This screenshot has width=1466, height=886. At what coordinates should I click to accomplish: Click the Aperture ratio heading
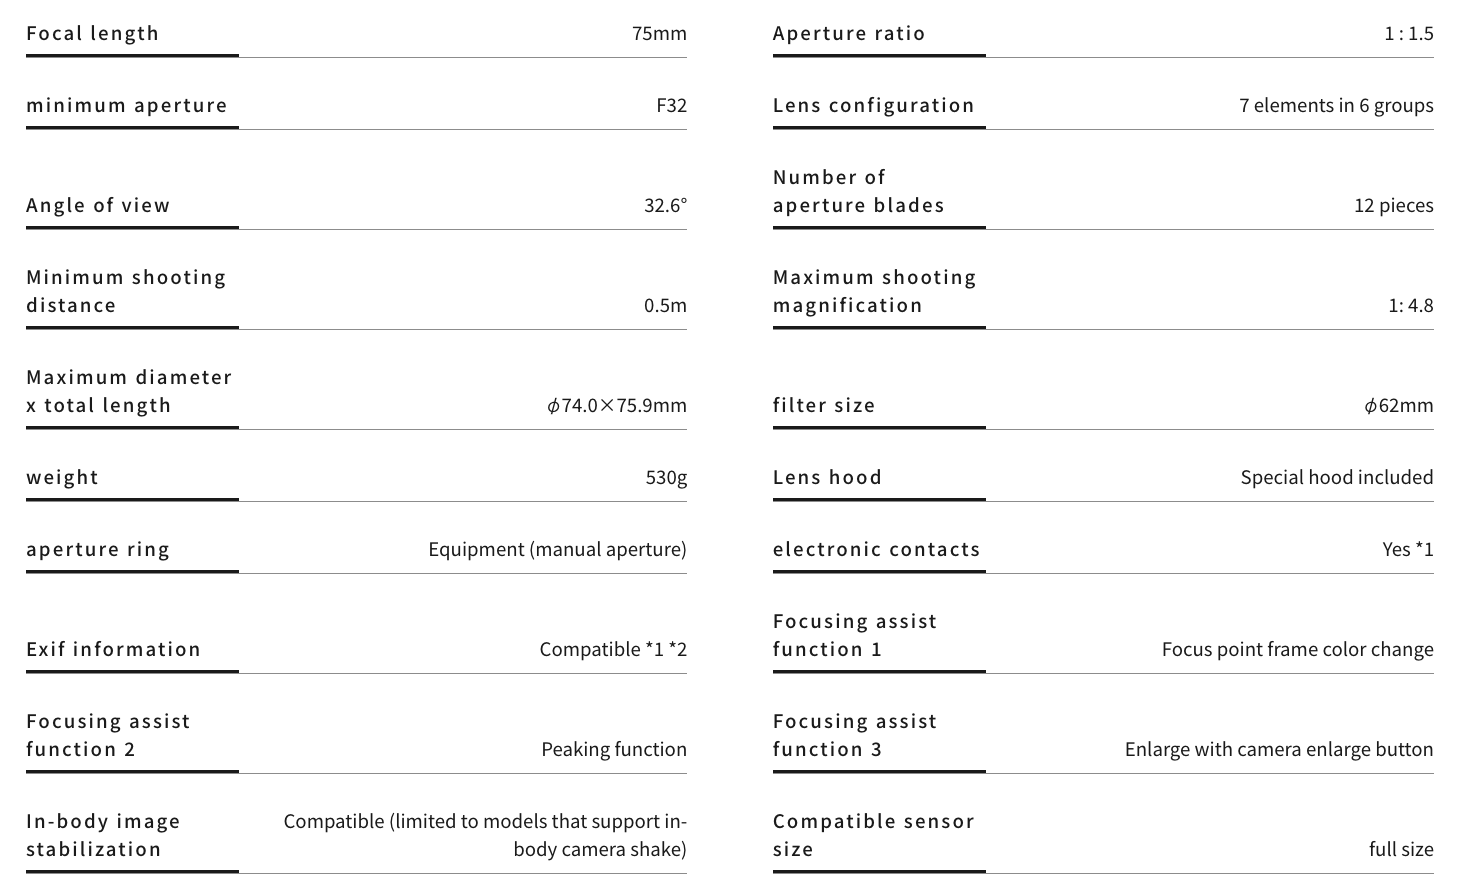[849, 33]
